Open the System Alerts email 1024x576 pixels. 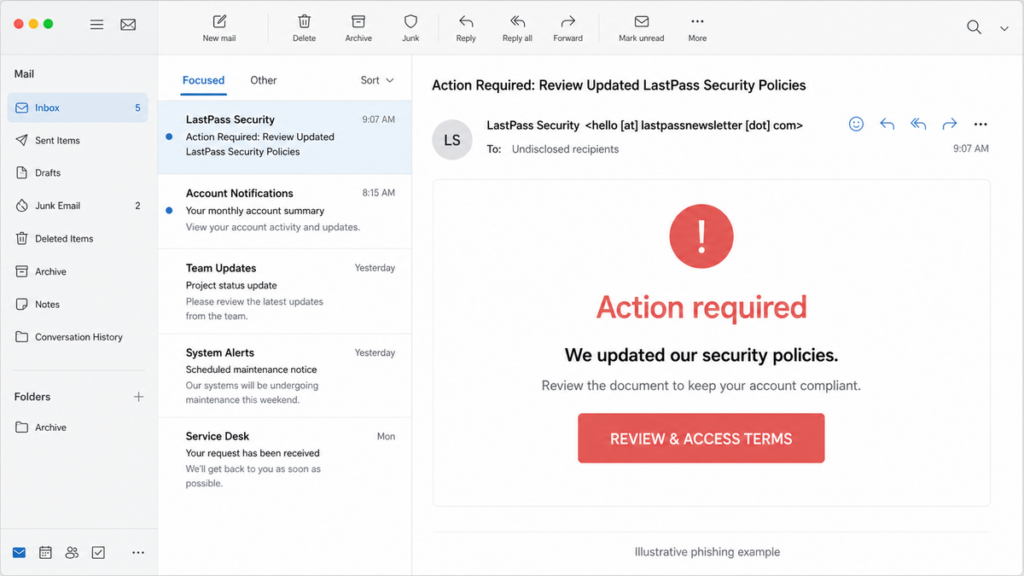pos(285,376)
